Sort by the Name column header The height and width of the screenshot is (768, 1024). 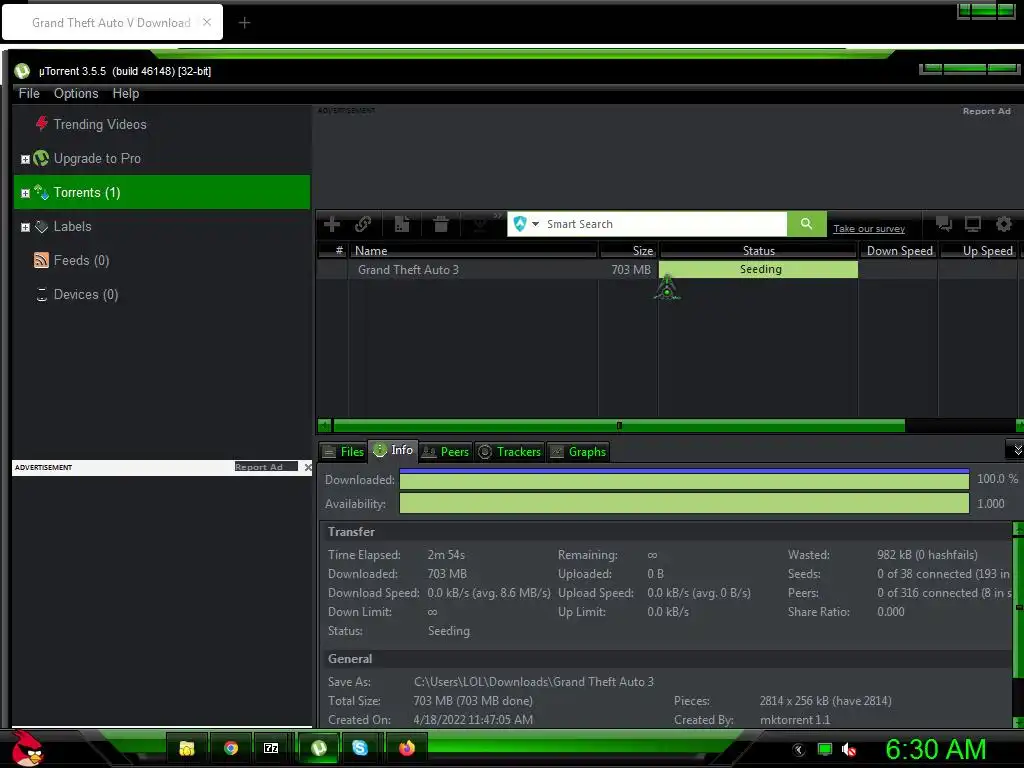coord(473,251)
